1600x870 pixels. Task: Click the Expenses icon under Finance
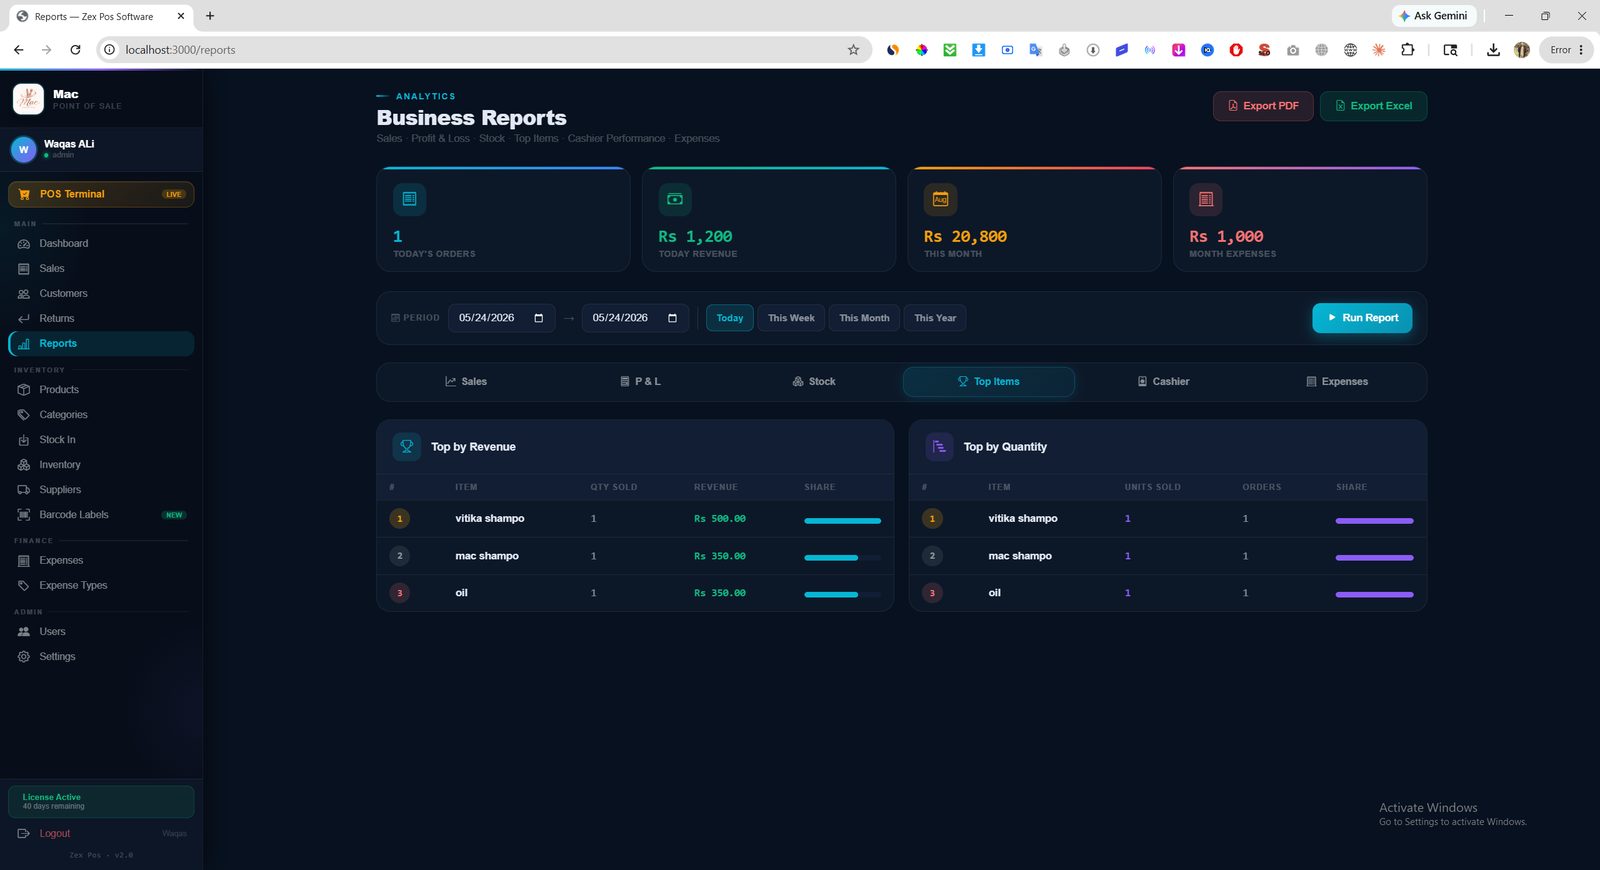pos(24,561)
